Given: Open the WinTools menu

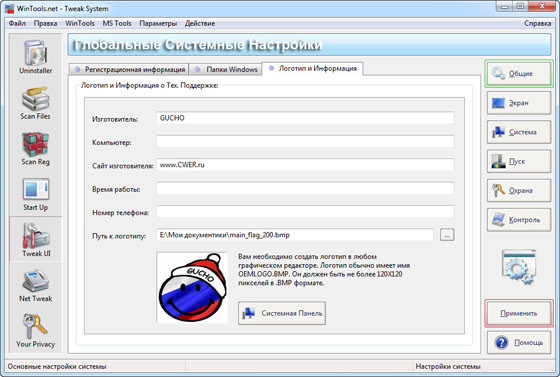Looking at the screenshot, I should coord(80,23).
